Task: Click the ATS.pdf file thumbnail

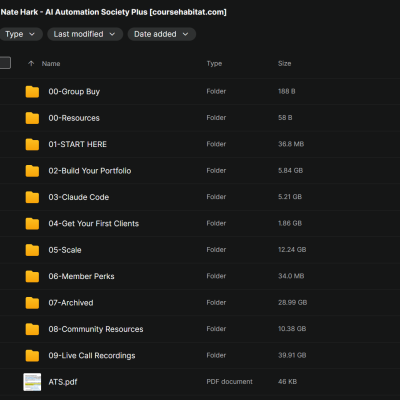Action: click(x=32, y=382)
